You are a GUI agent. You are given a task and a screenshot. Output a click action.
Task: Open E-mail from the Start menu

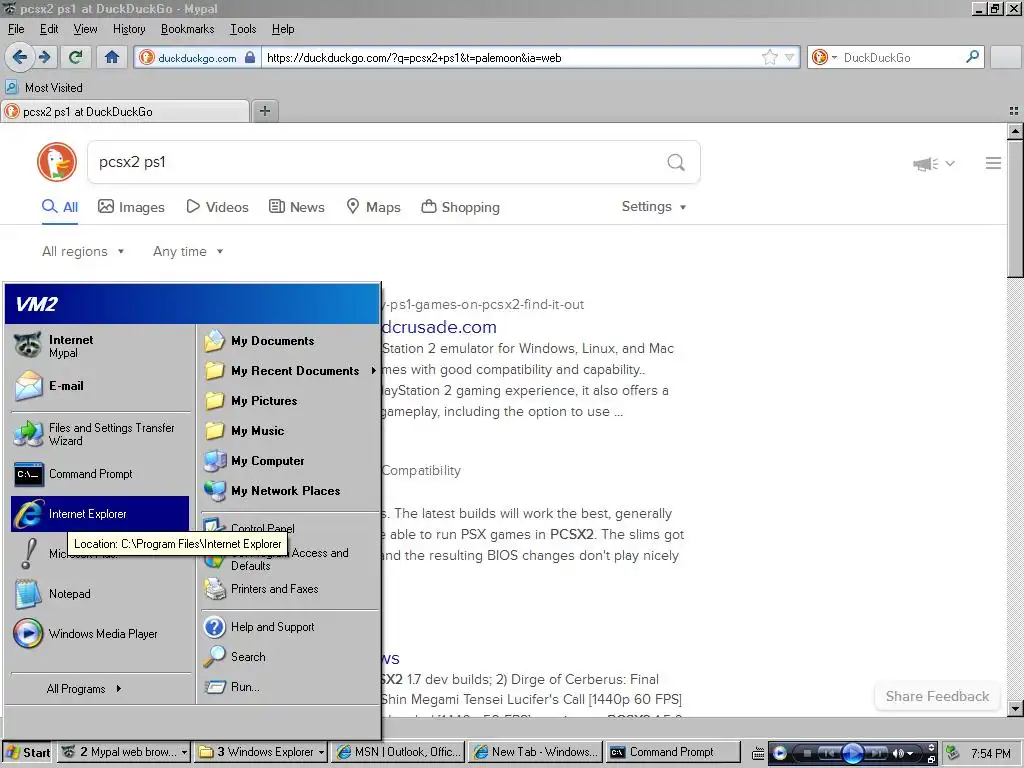100,385
